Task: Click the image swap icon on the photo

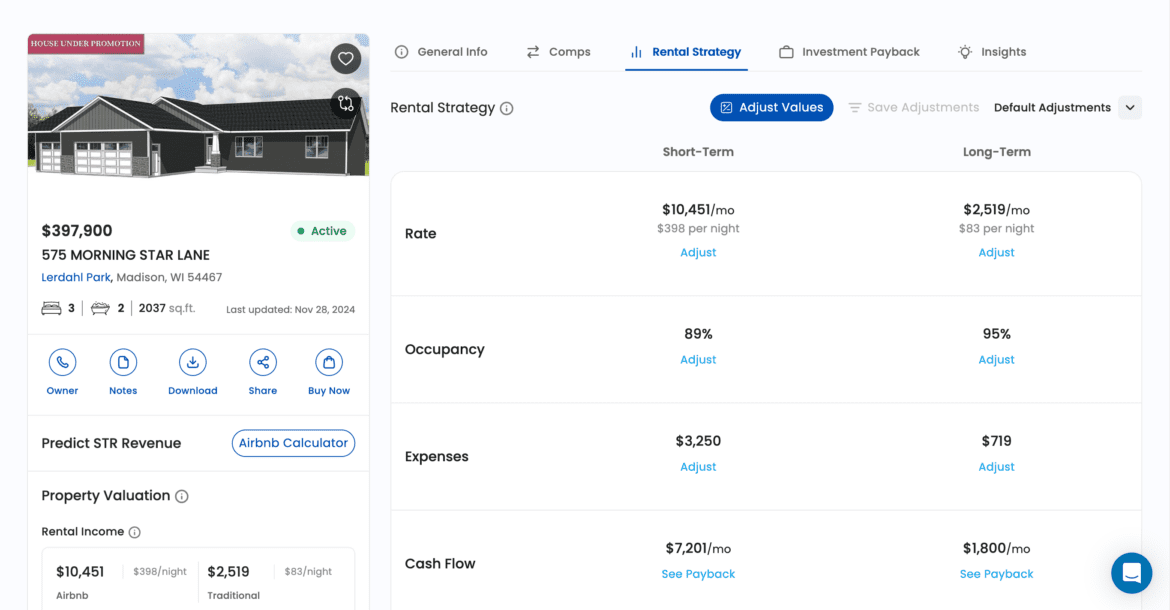Action: 345,103
